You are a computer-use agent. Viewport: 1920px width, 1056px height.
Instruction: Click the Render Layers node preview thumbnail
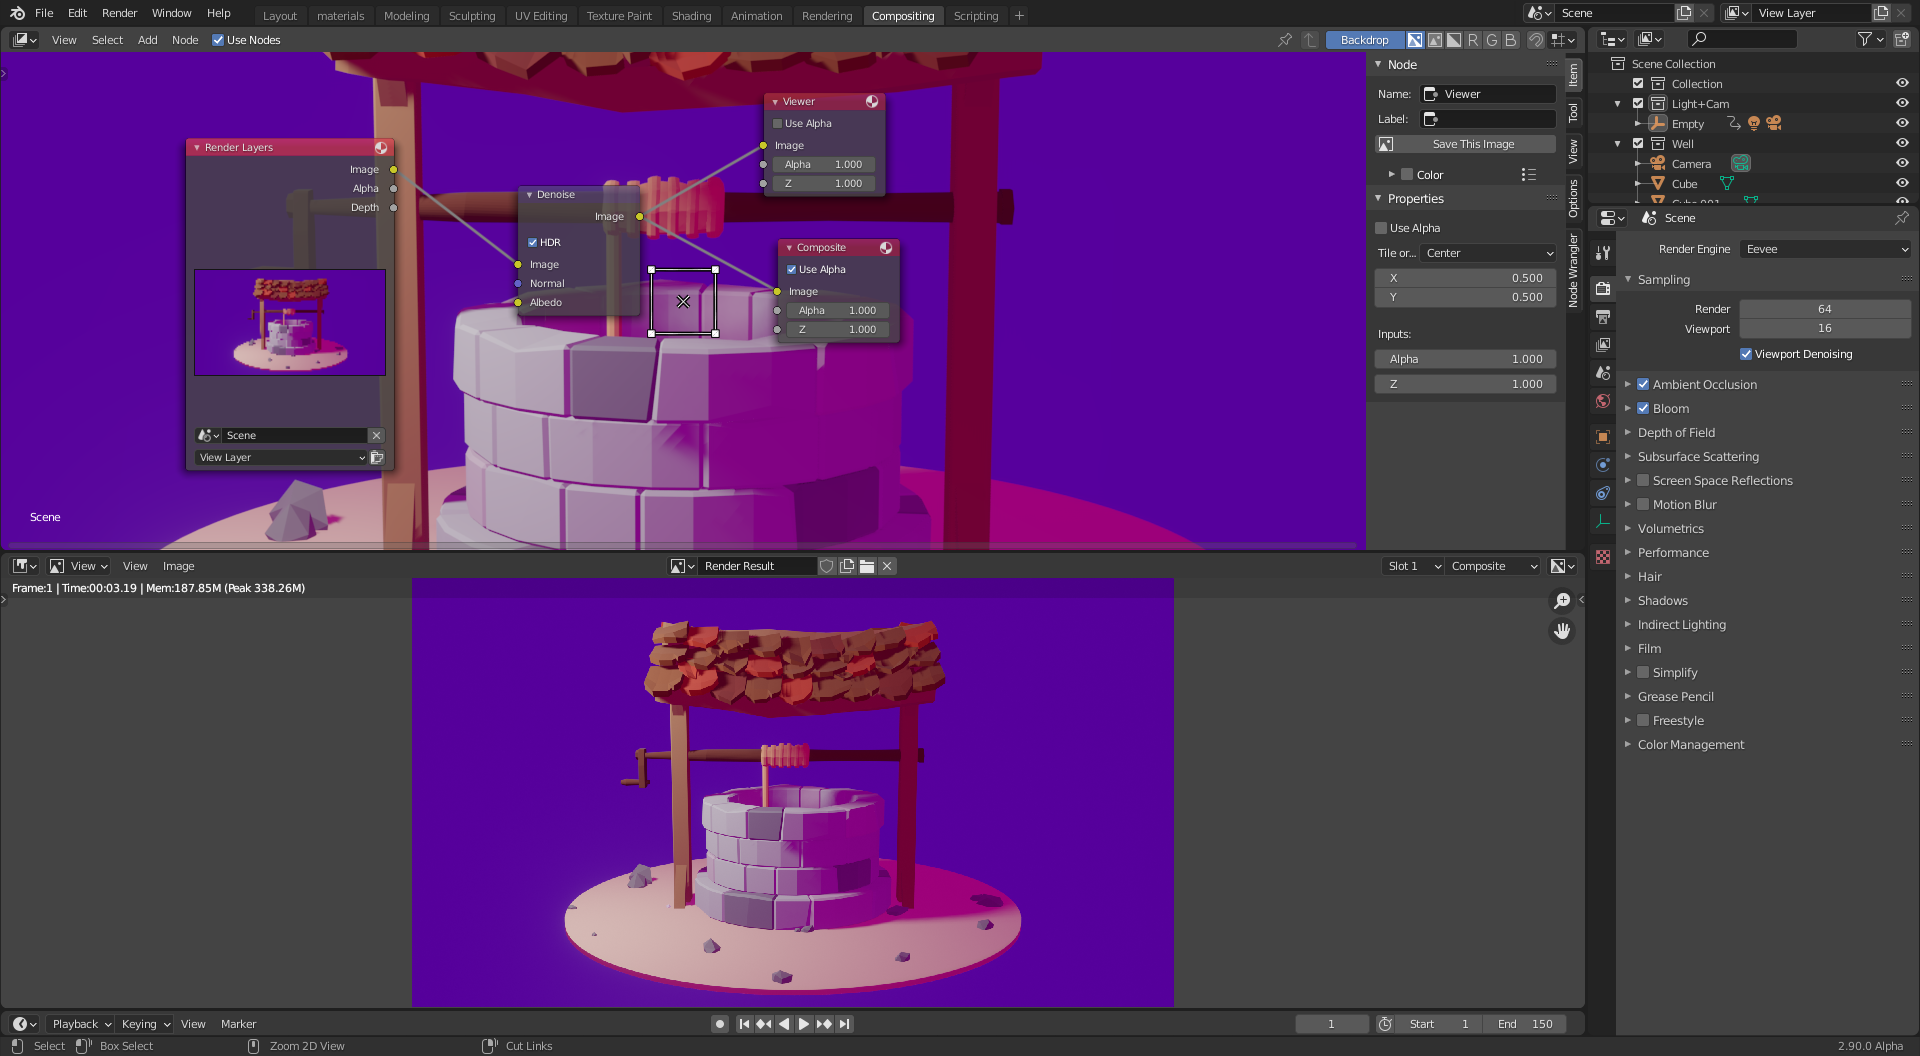290,322
